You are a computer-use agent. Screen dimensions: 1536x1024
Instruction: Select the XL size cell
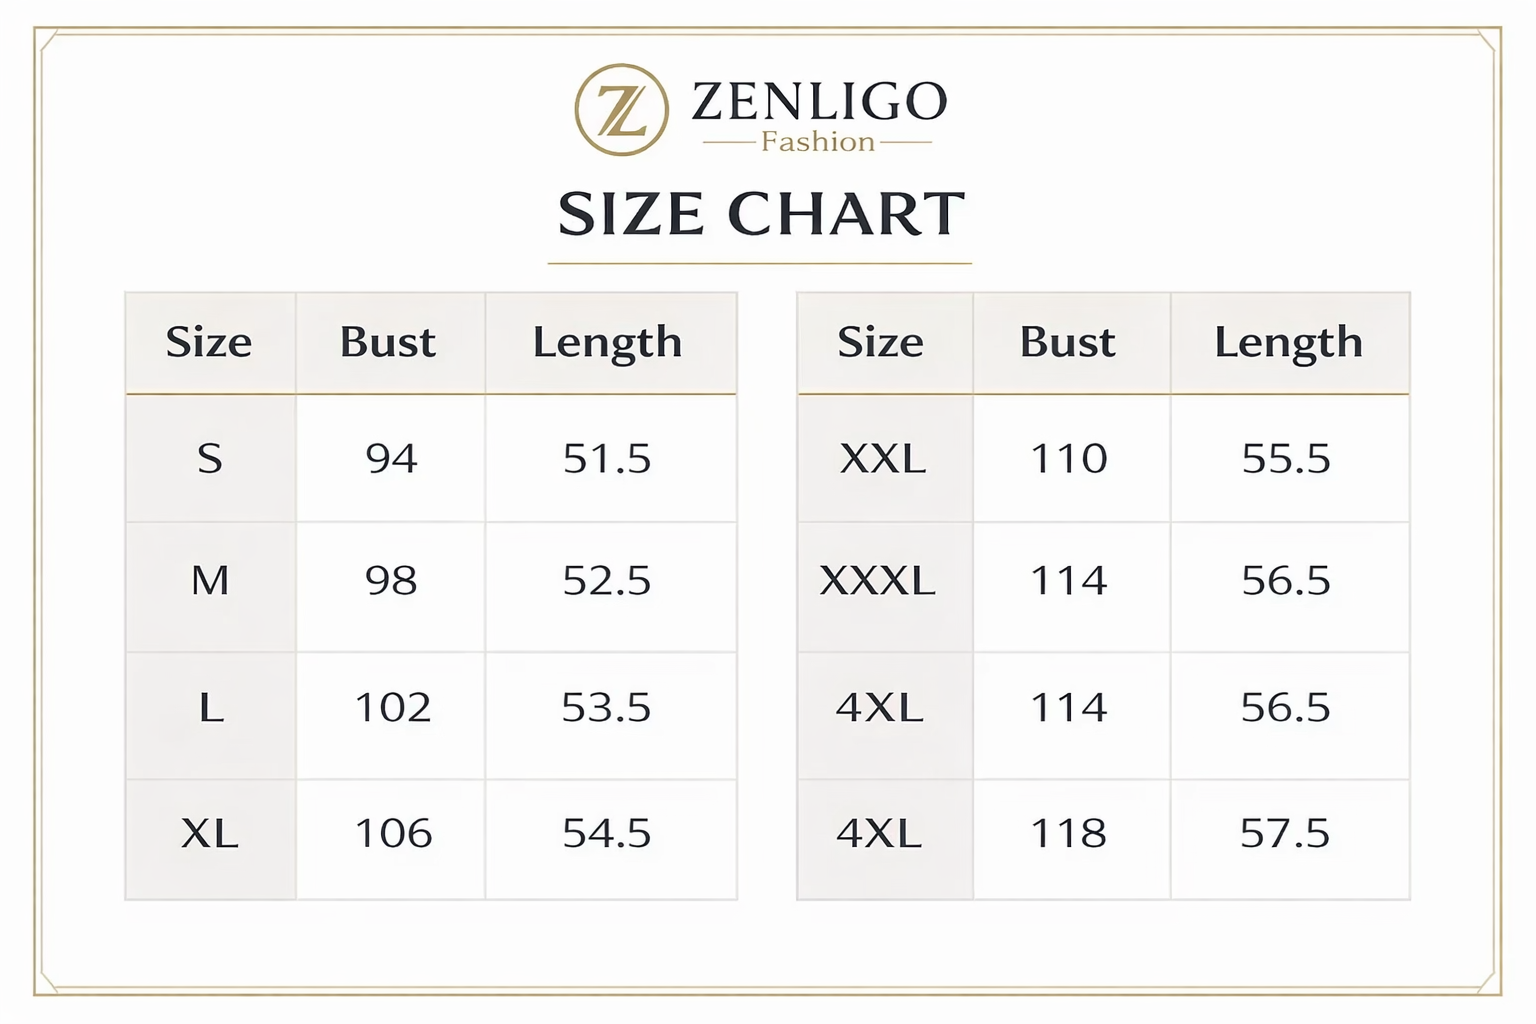pos(210,833)
